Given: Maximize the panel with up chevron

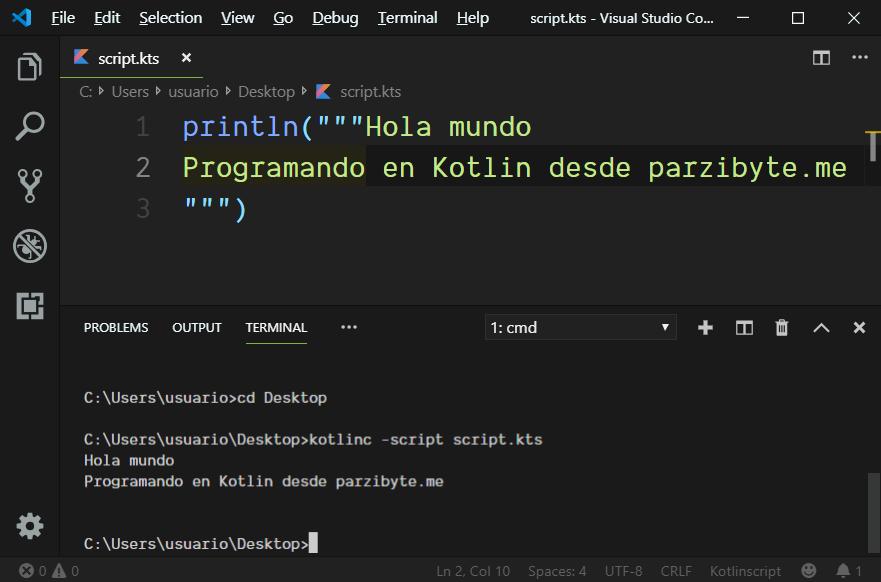Looking at the screenshot, I should (821, 328).
